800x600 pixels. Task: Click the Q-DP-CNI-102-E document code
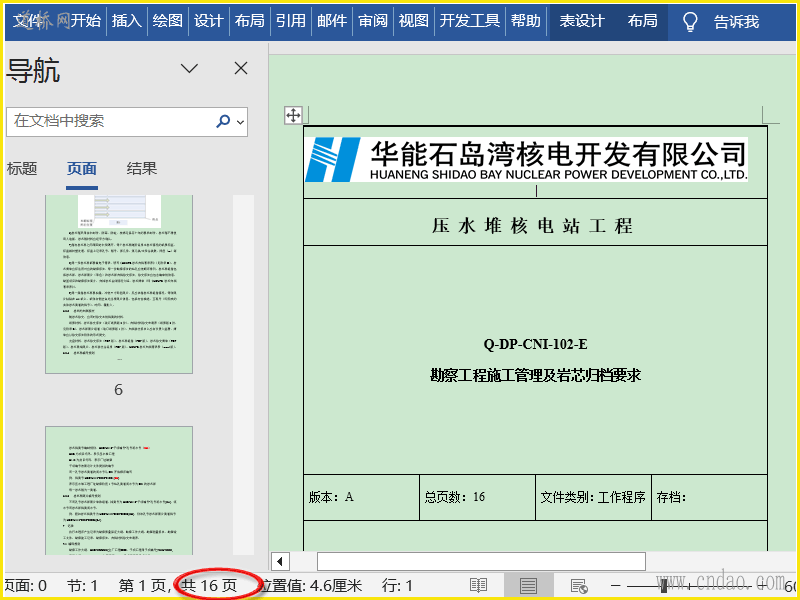[x=535, y=344]
